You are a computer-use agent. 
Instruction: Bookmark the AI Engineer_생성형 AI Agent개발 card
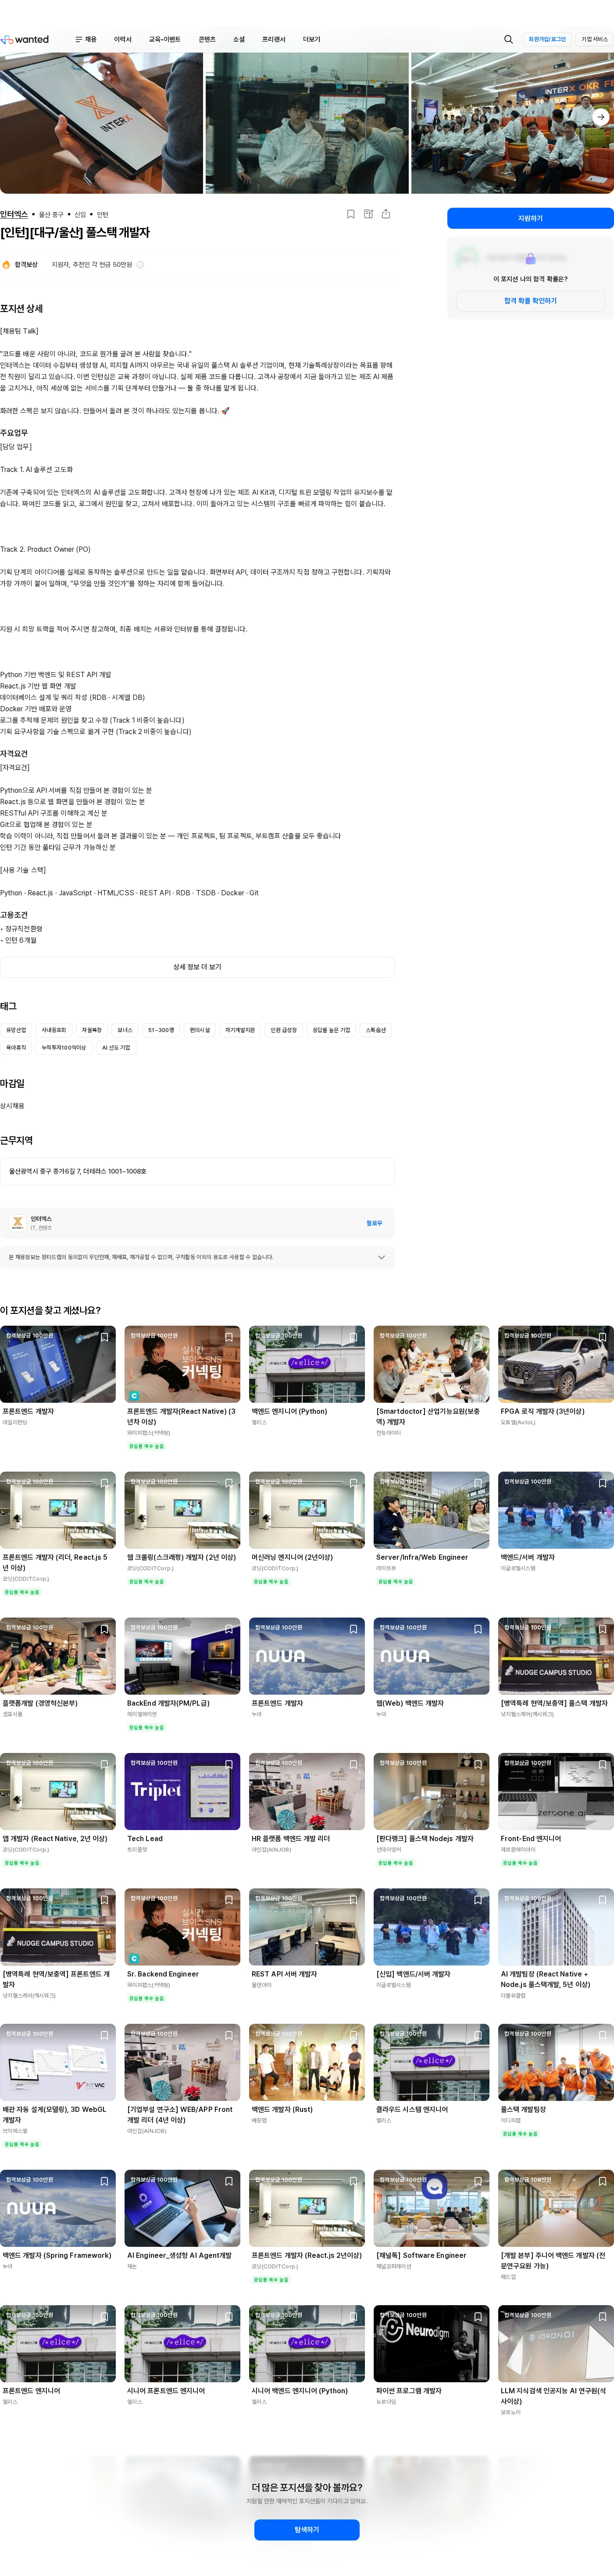pos(229,2181)
